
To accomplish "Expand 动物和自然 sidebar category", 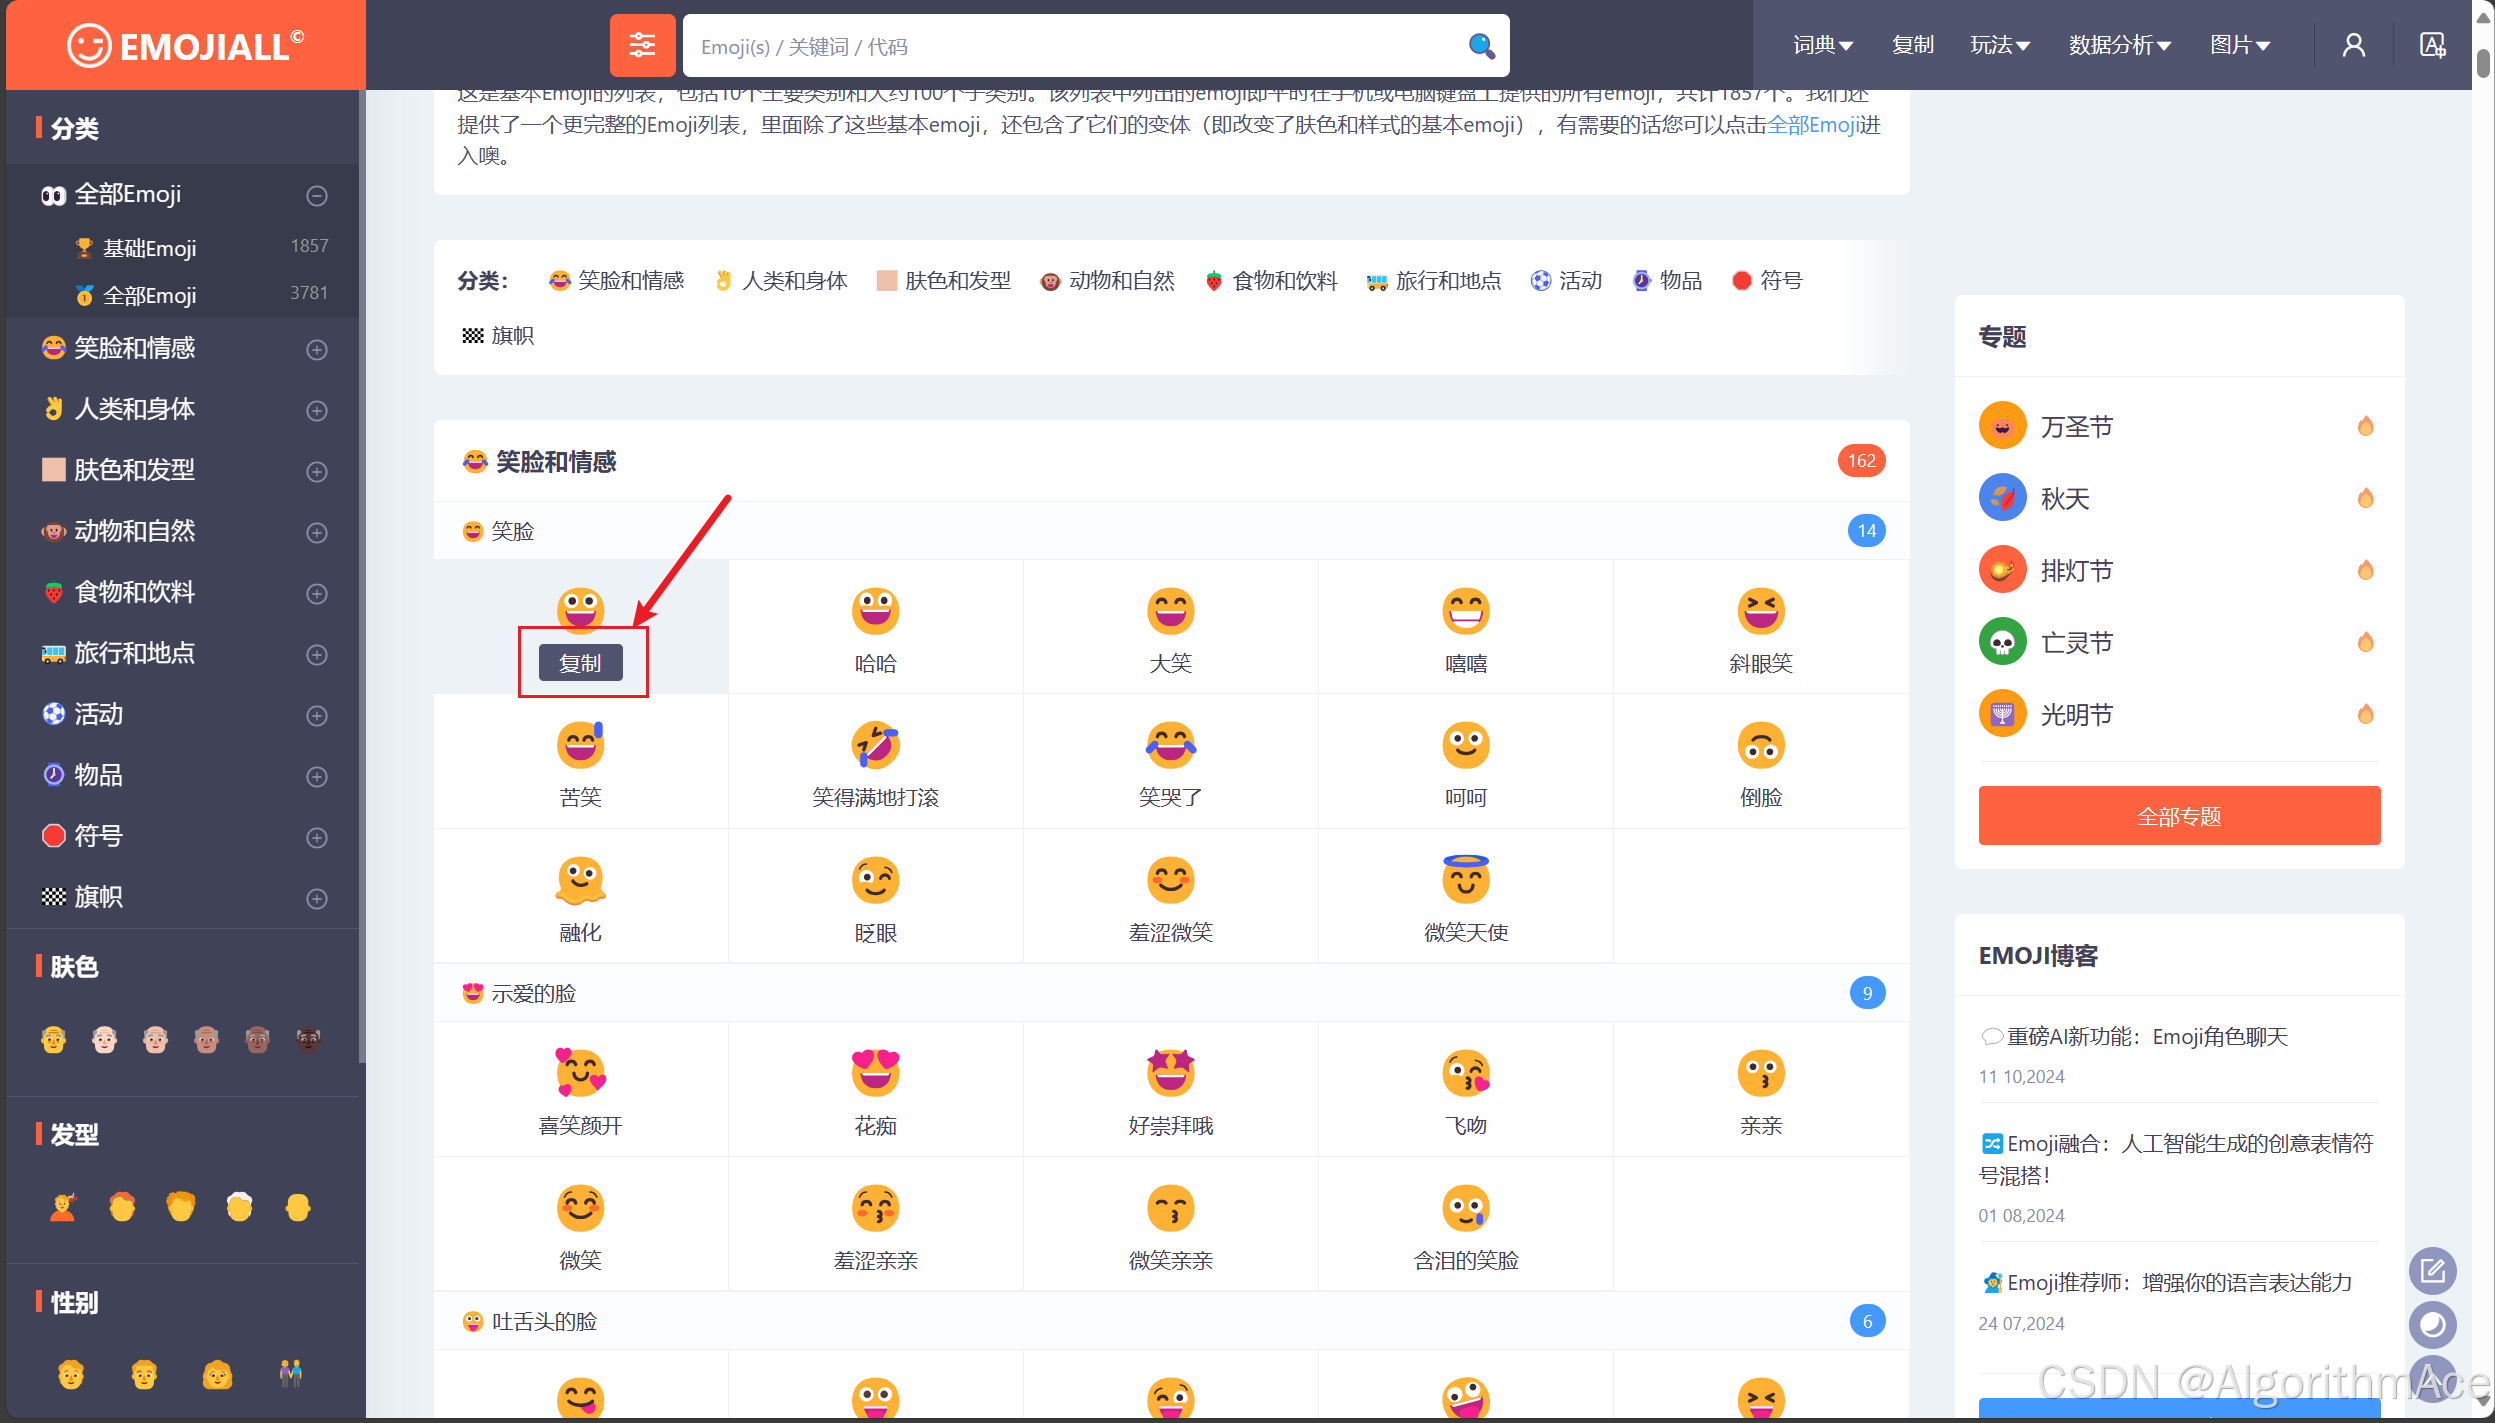I will (317, 533).
